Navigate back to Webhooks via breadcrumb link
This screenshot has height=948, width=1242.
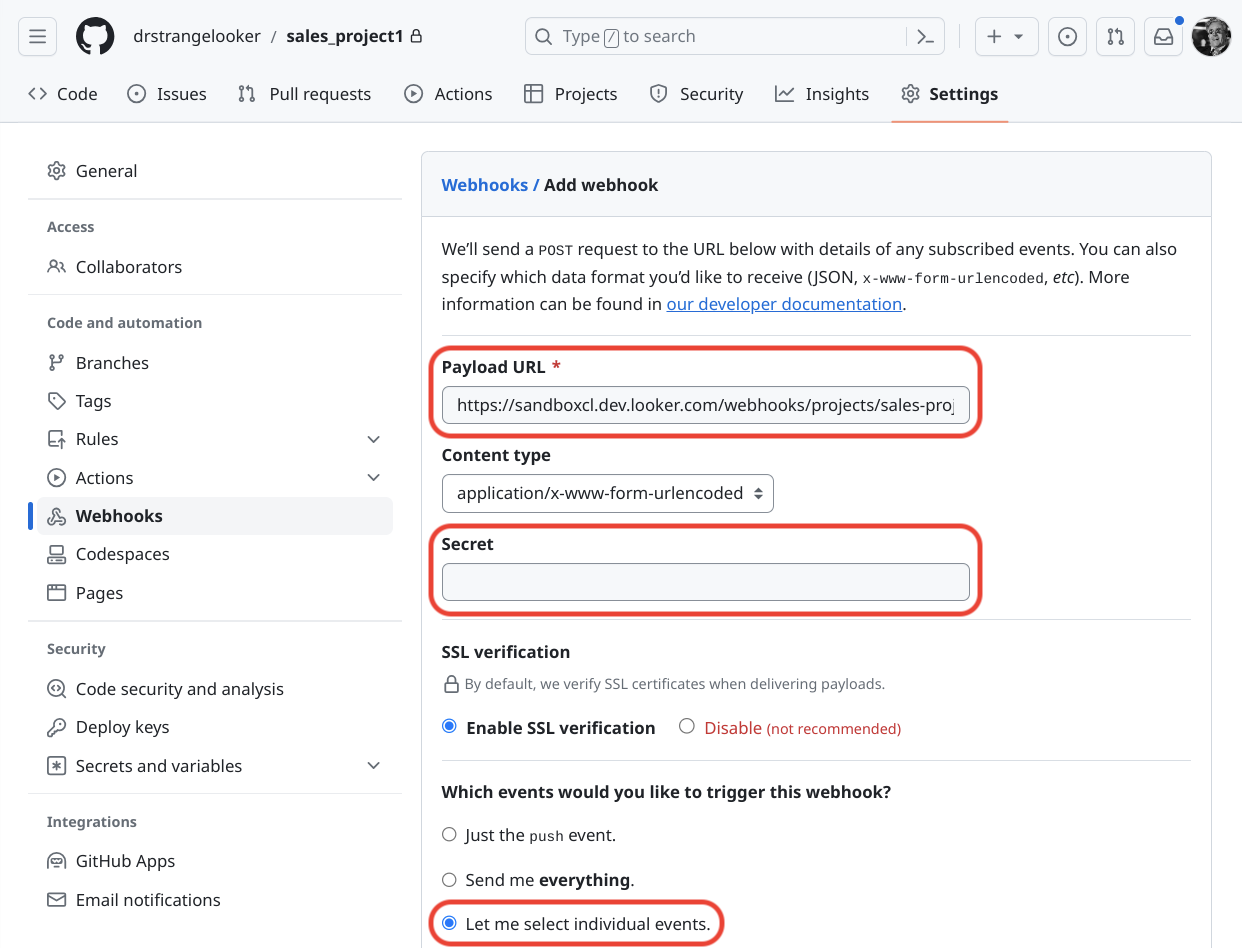pyautogui.click(x=485, y=184)
